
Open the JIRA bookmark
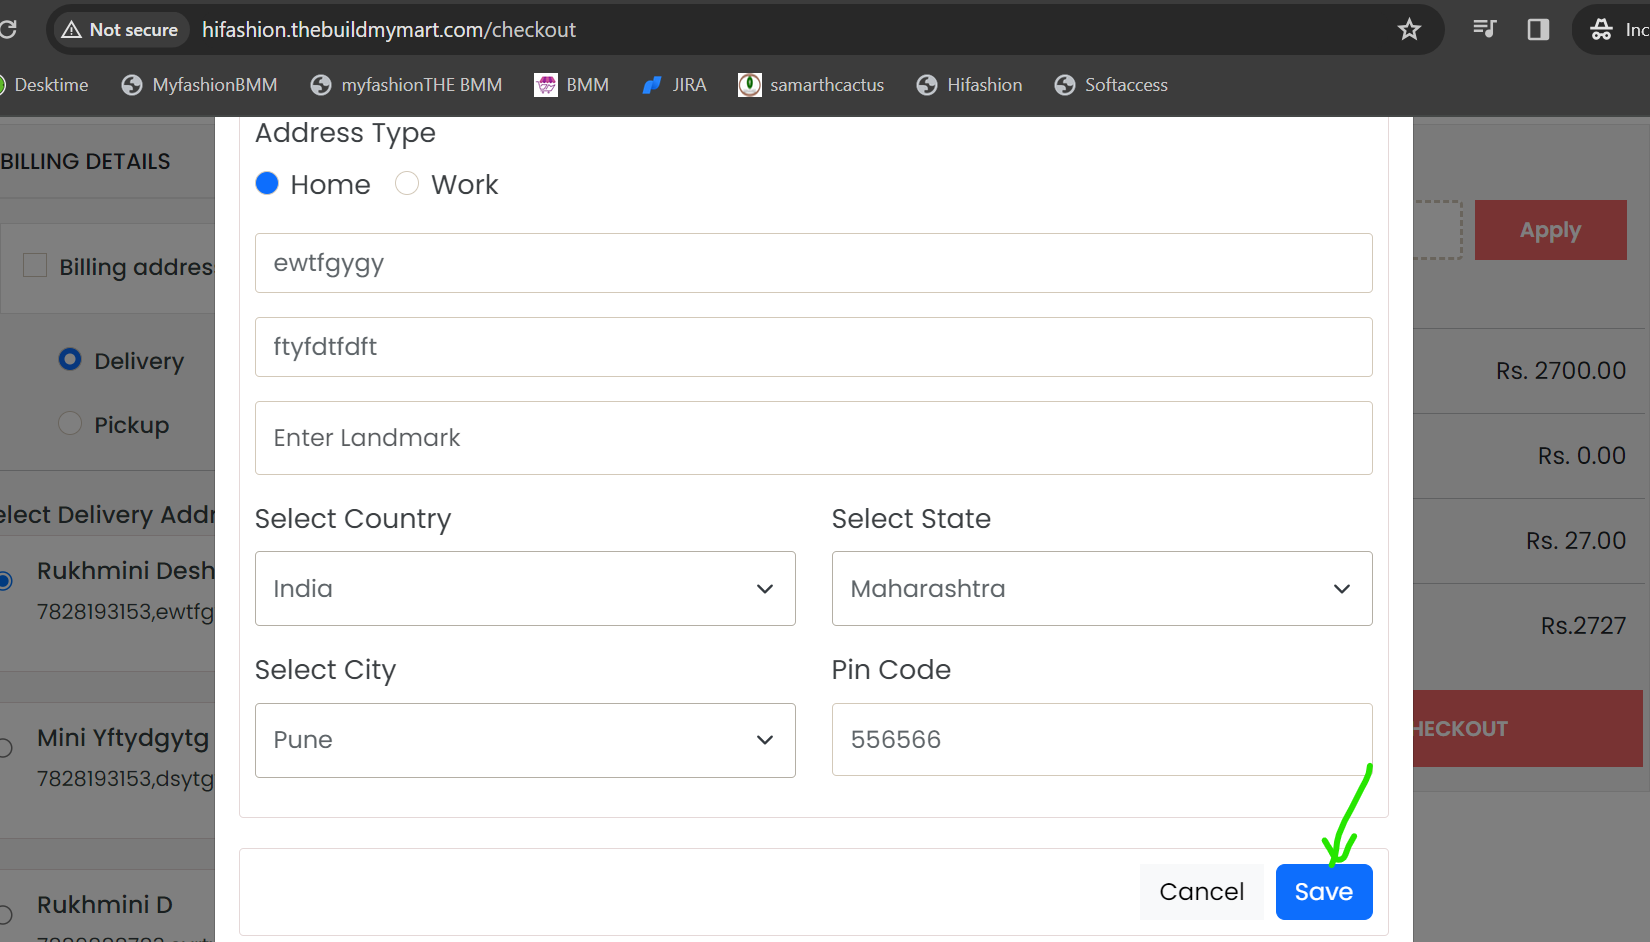coord(674,85)
